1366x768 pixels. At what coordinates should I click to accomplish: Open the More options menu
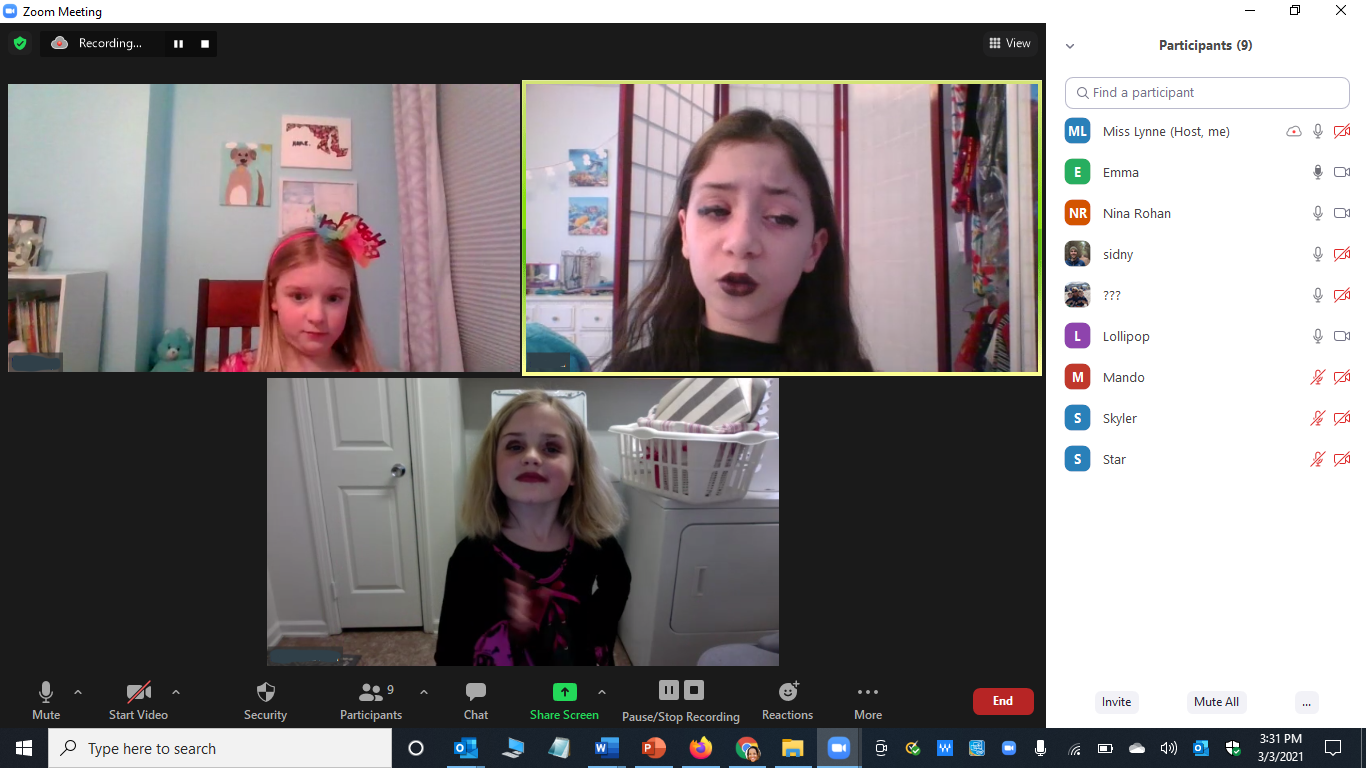click(x=868, y=700)
